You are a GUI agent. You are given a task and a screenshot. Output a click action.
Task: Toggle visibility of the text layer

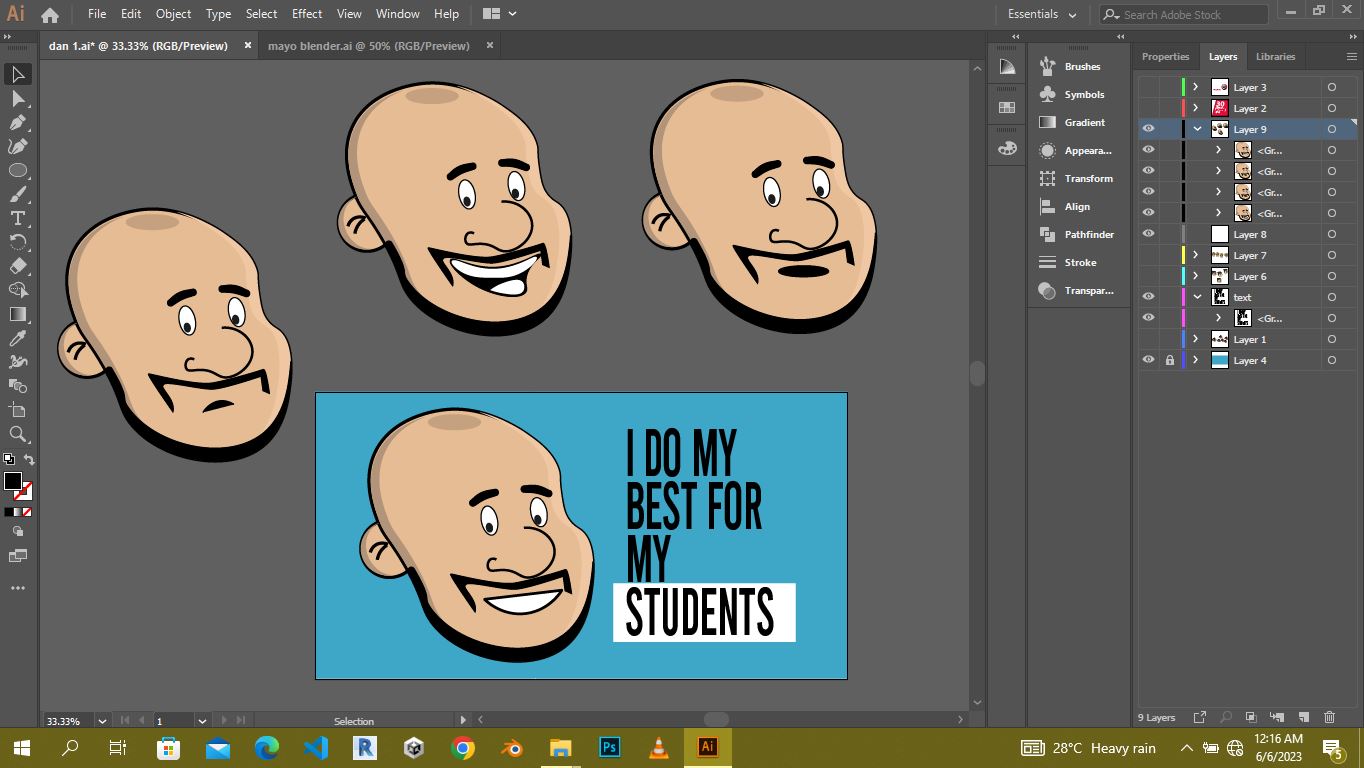pos(1148,297)
